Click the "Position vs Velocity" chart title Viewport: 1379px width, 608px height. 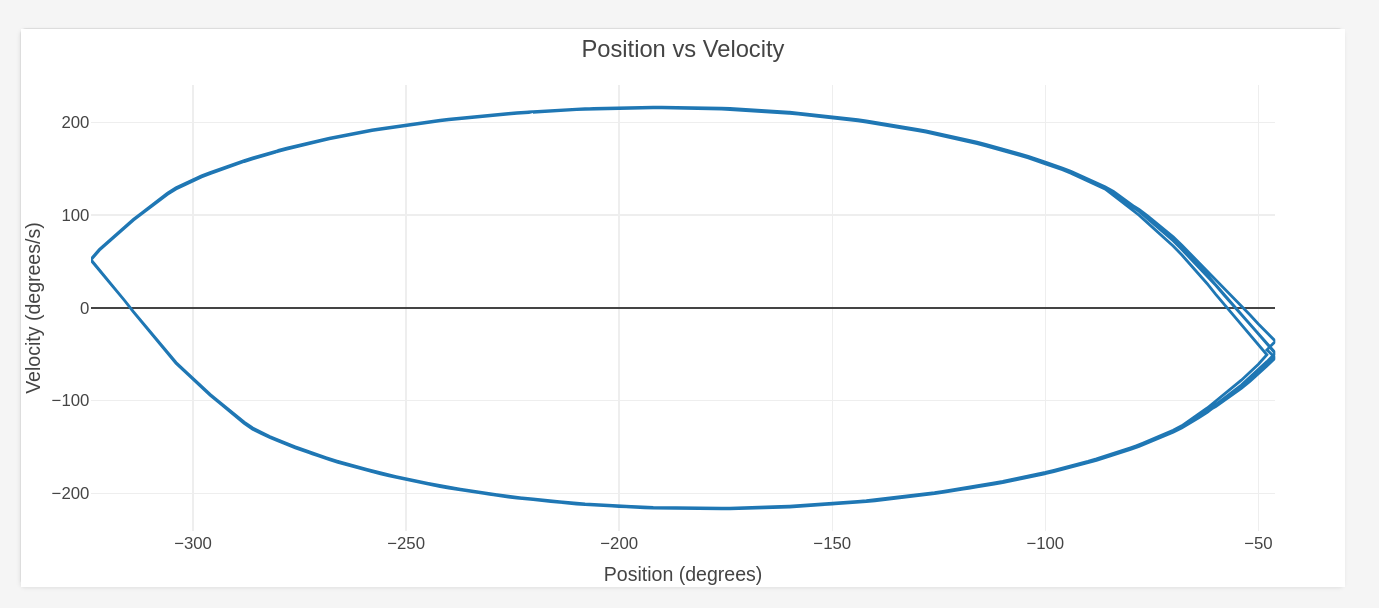coord(682,49)
